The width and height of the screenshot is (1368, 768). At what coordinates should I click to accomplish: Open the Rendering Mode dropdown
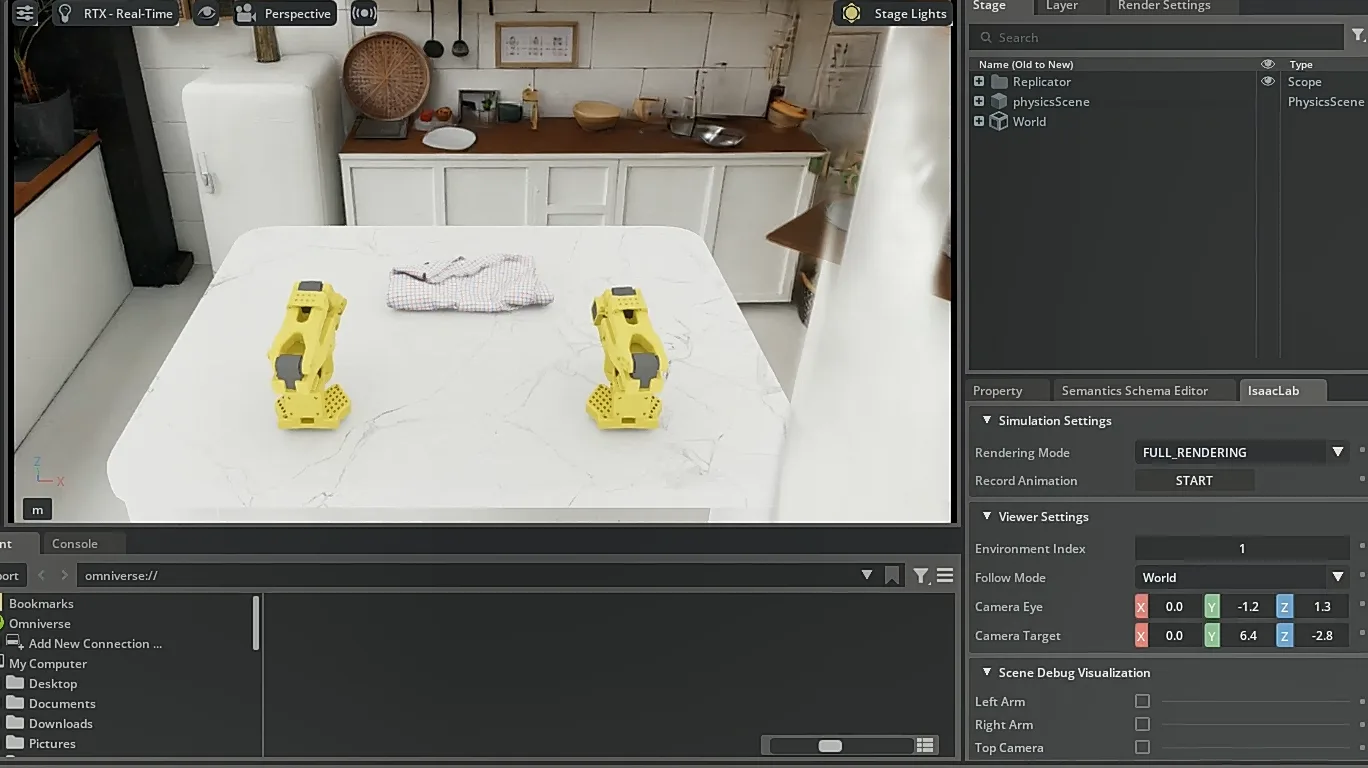1242,452
